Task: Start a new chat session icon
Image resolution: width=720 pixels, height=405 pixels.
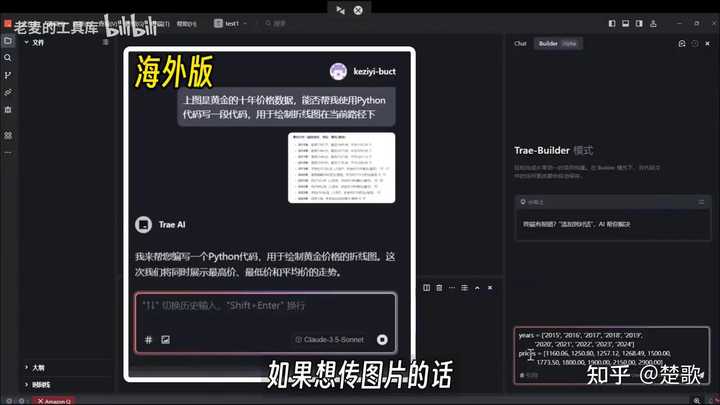Action: (x=682, y=44)
